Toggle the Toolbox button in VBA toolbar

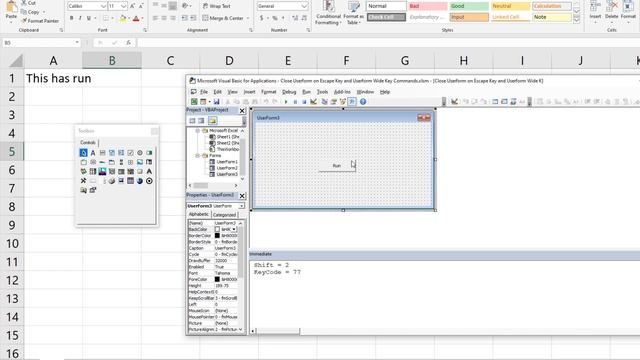352,102
